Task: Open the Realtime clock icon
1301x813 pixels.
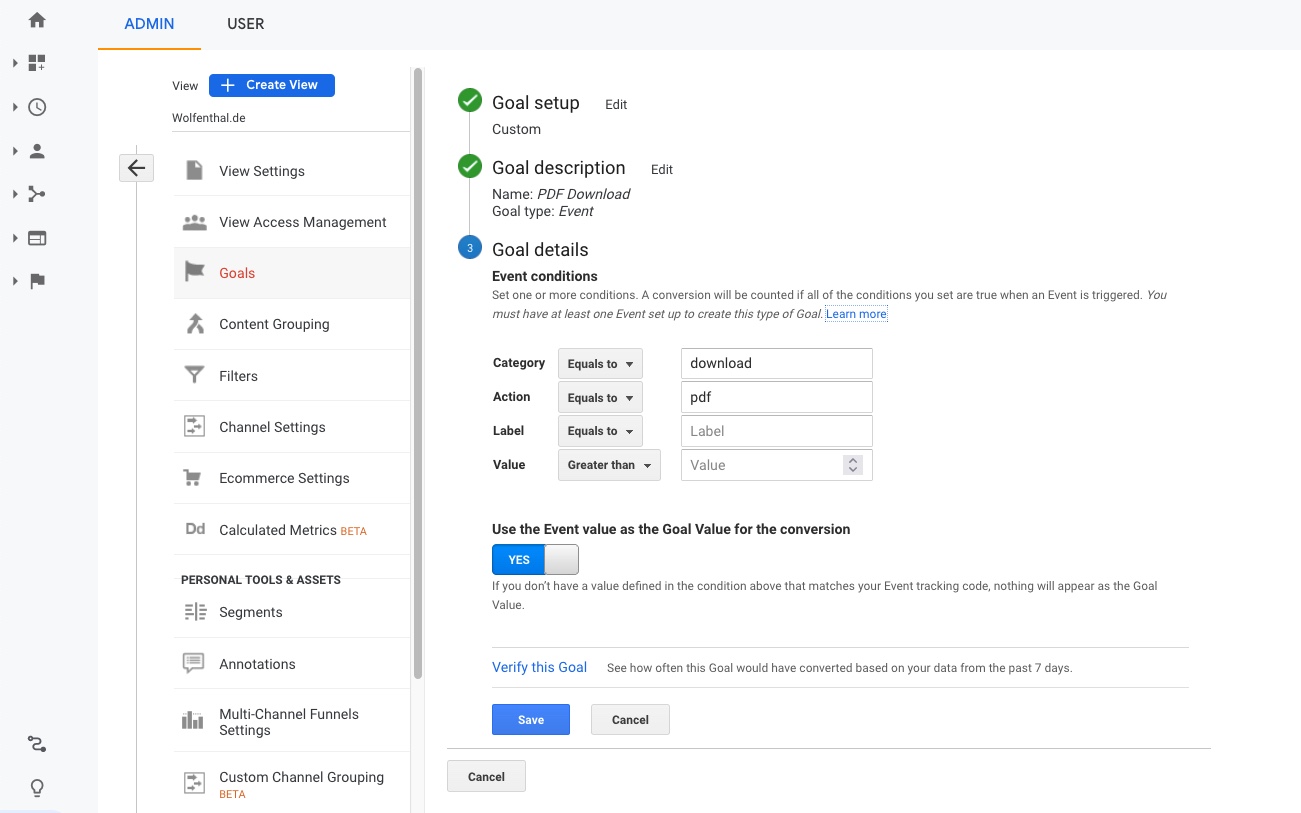Action: 37,107
